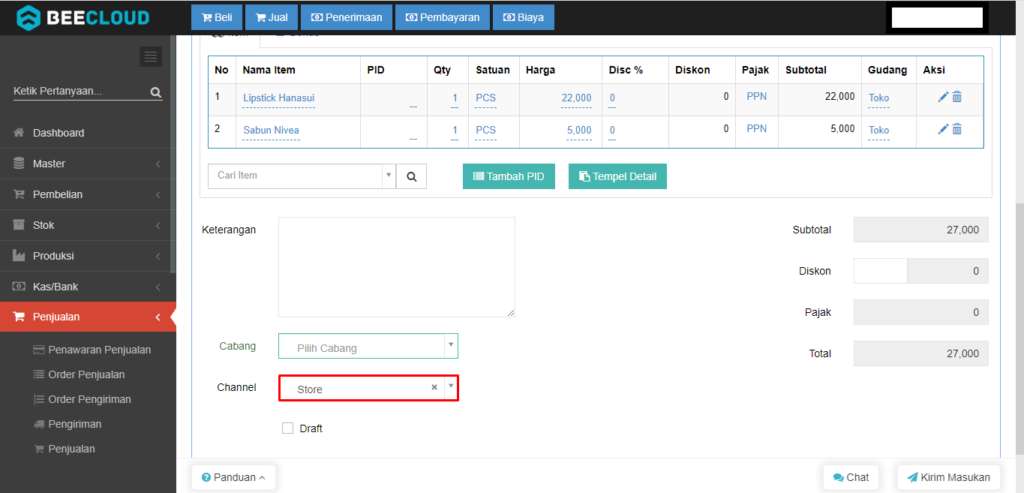Click the Pembelian cart icon in the sidebar
1024x493 pixels.
[x=19, y=195]
